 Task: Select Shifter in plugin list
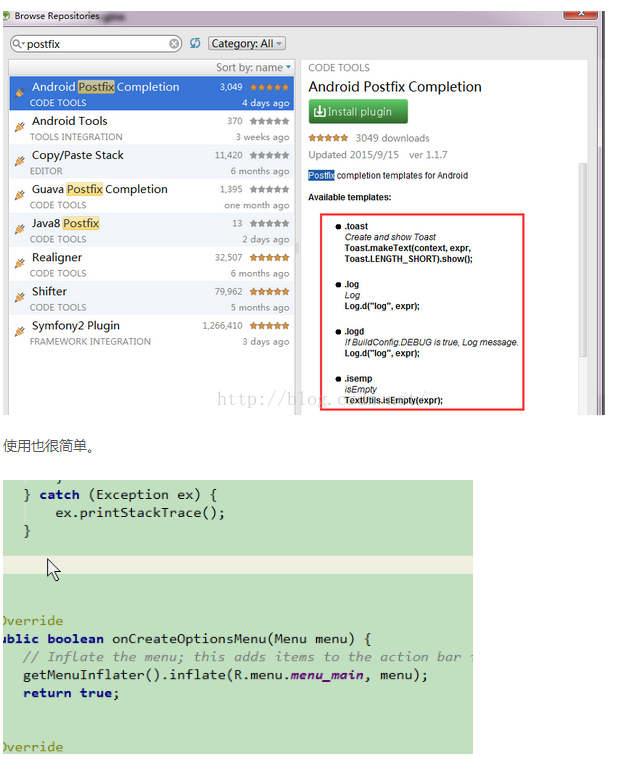click(152, 298)
